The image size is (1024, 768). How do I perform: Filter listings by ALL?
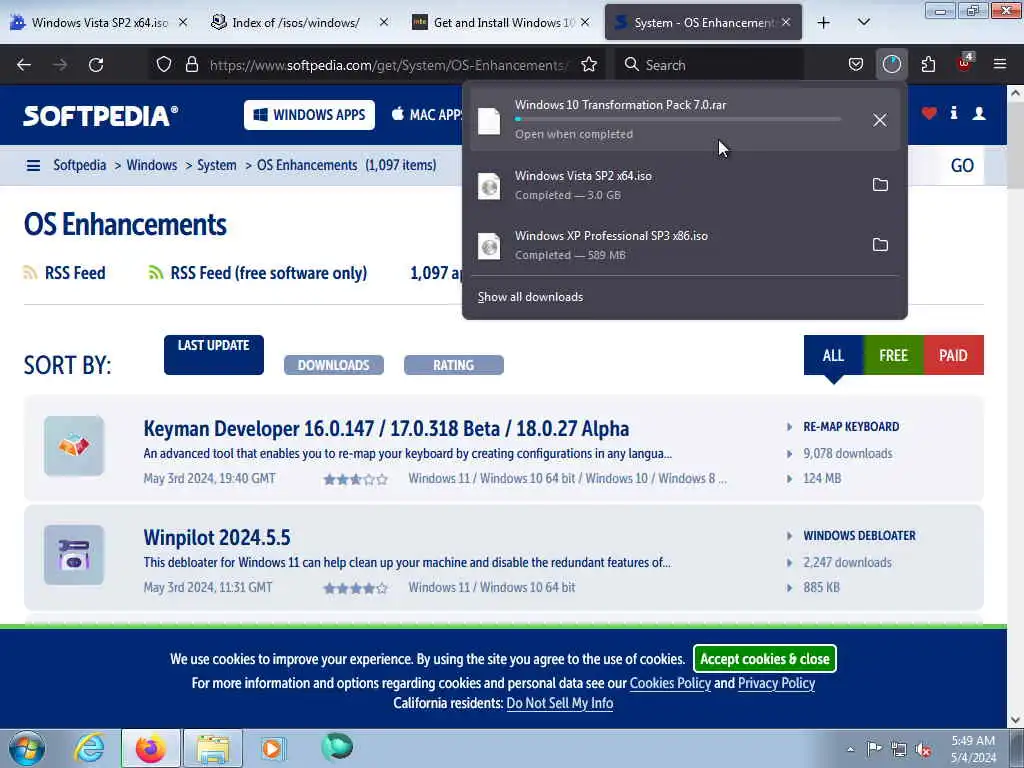coord(833,355)
